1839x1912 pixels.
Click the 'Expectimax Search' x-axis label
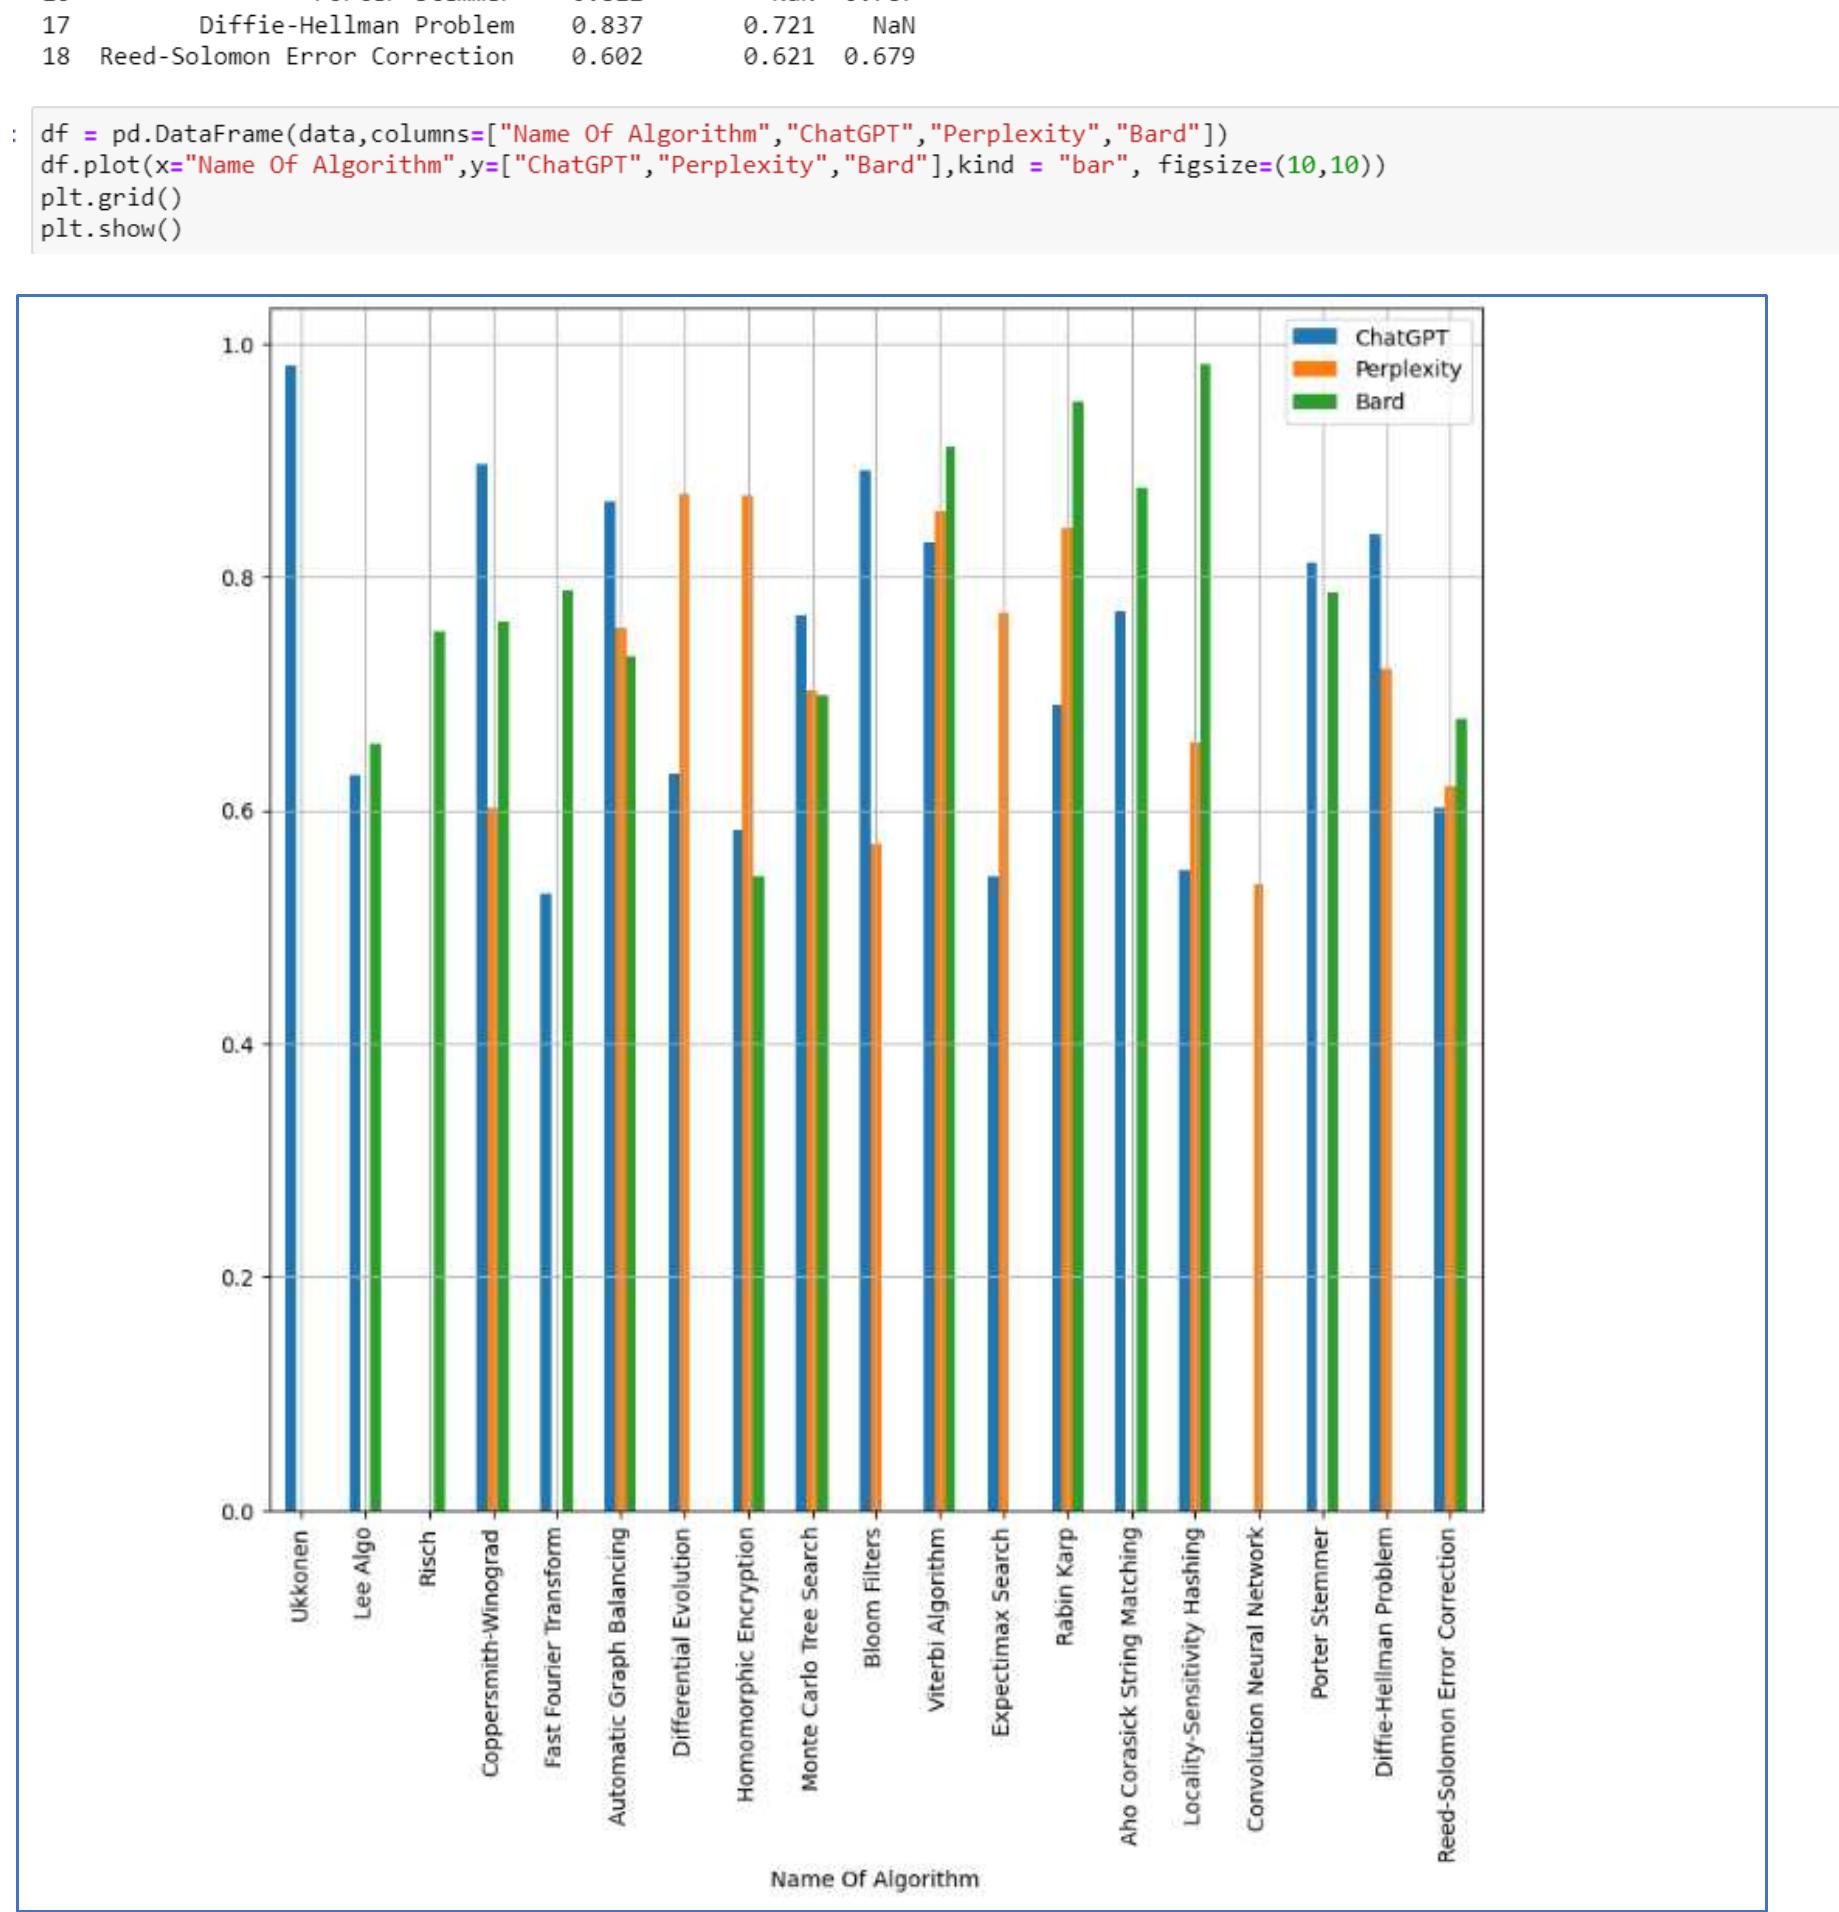(1001, 1633)
